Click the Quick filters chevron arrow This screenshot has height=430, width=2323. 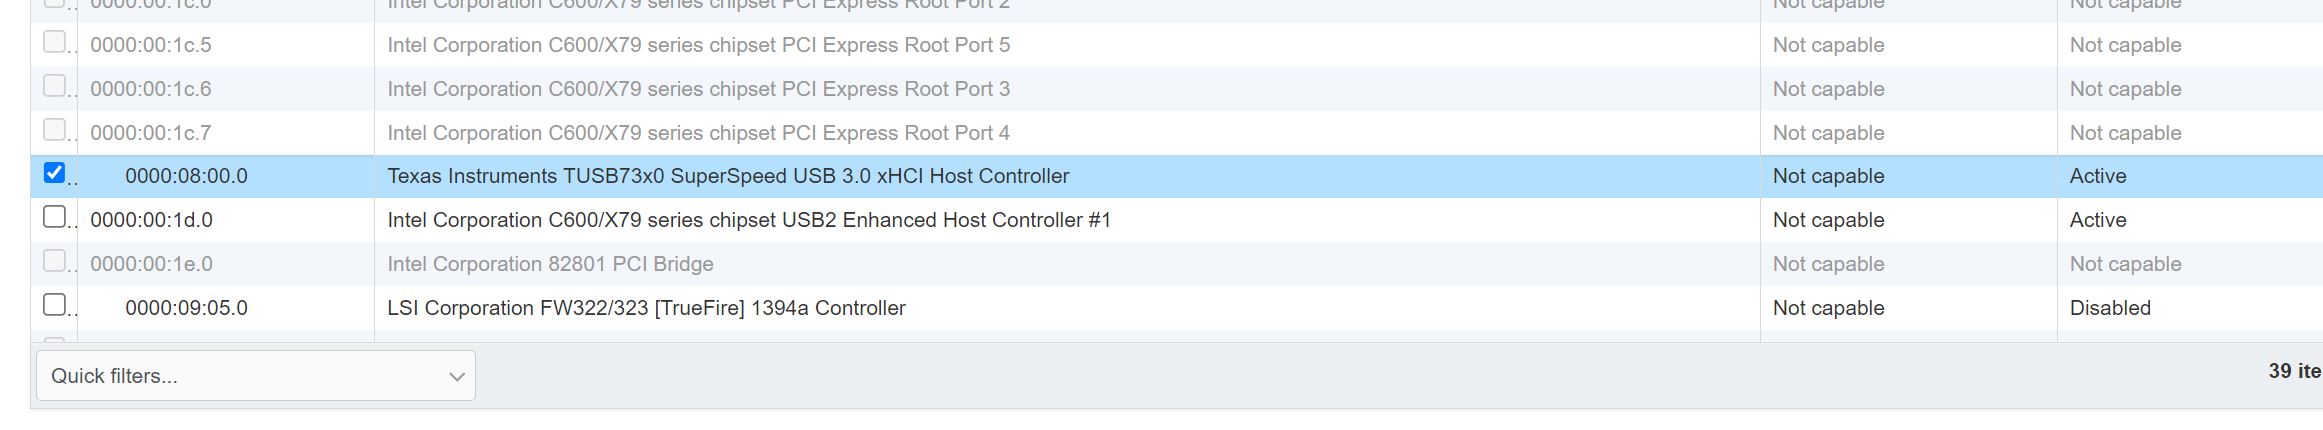click(457, 377)
